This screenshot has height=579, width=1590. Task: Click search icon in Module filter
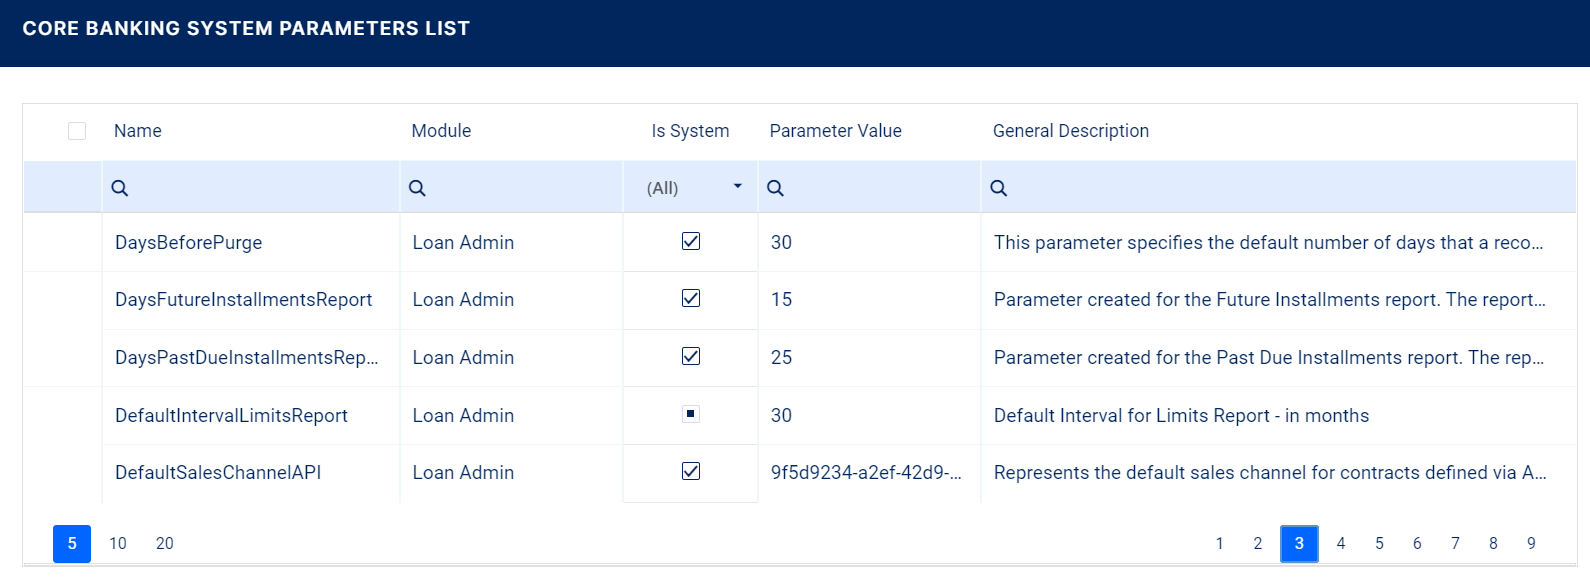pos(417,188)
